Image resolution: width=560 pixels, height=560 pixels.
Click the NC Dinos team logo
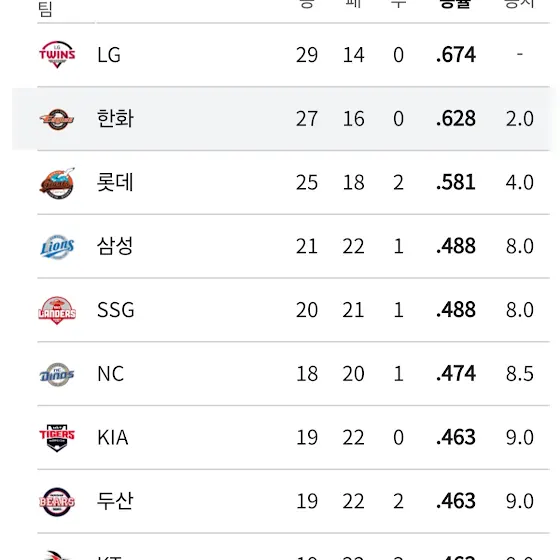click(57, 374)
